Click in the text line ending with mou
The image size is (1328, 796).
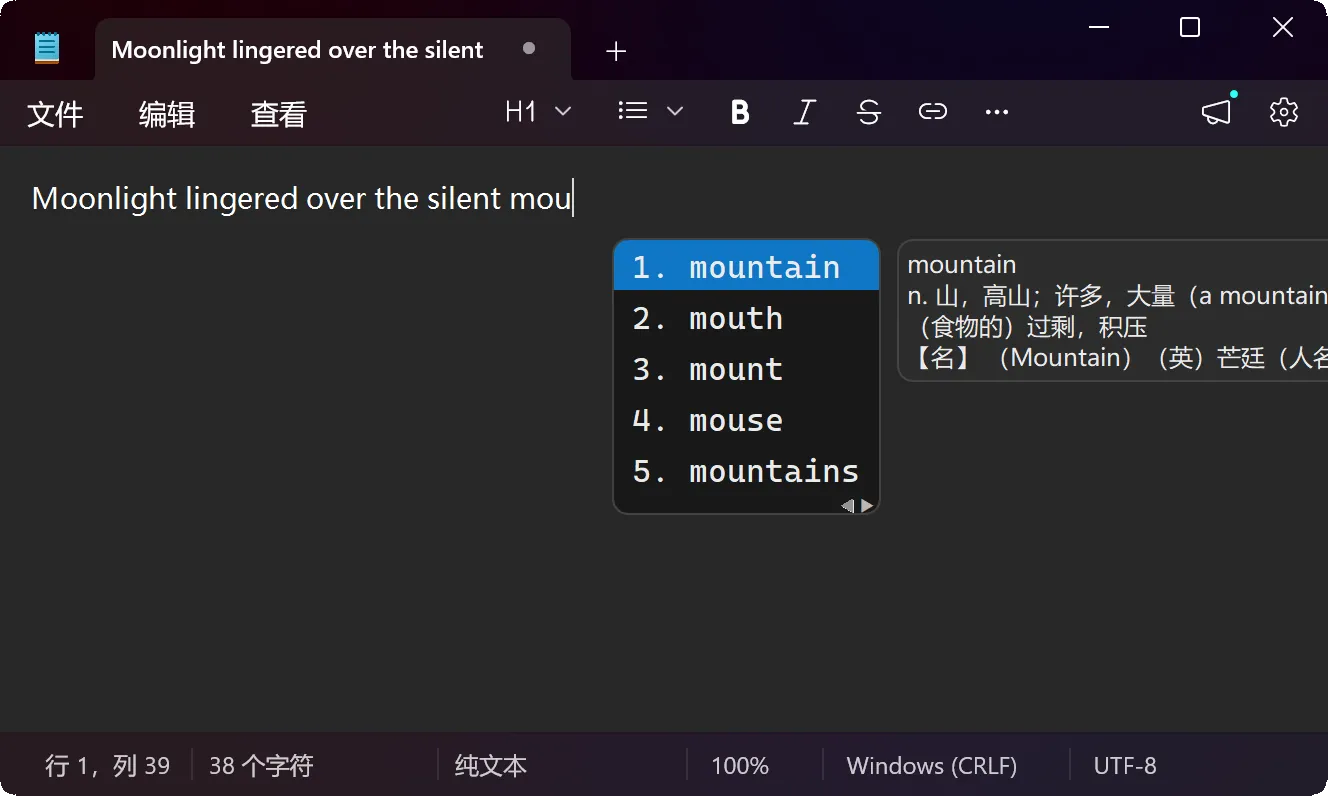coord(302,198)
